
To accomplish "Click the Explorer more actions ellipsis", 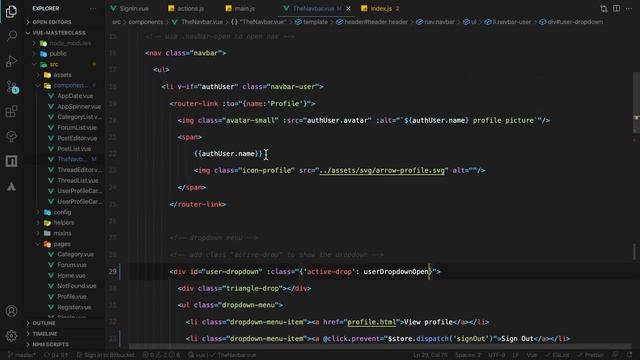I will (93, 9).
